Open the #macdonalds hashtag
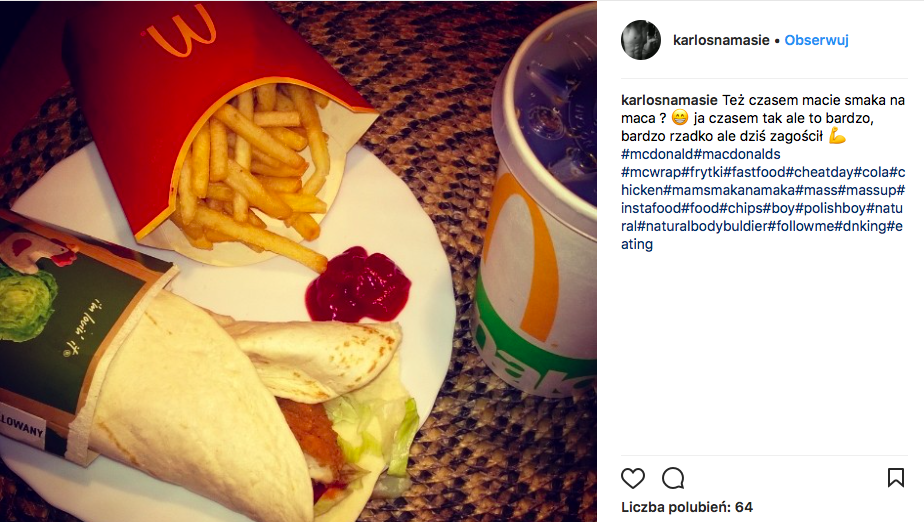This screenshot has height=522, width=924. (737, 154)
